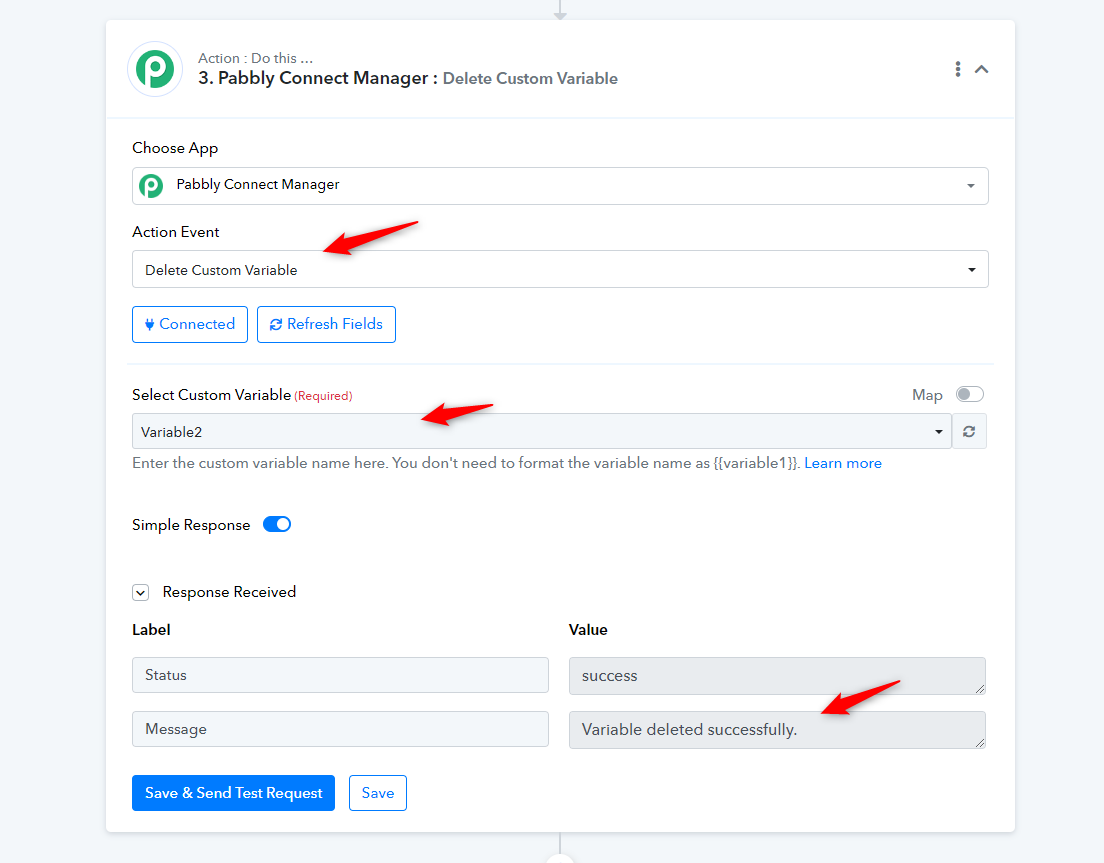1104x863 pixels.
Task: Open the Learn more link
Action: 843,463
